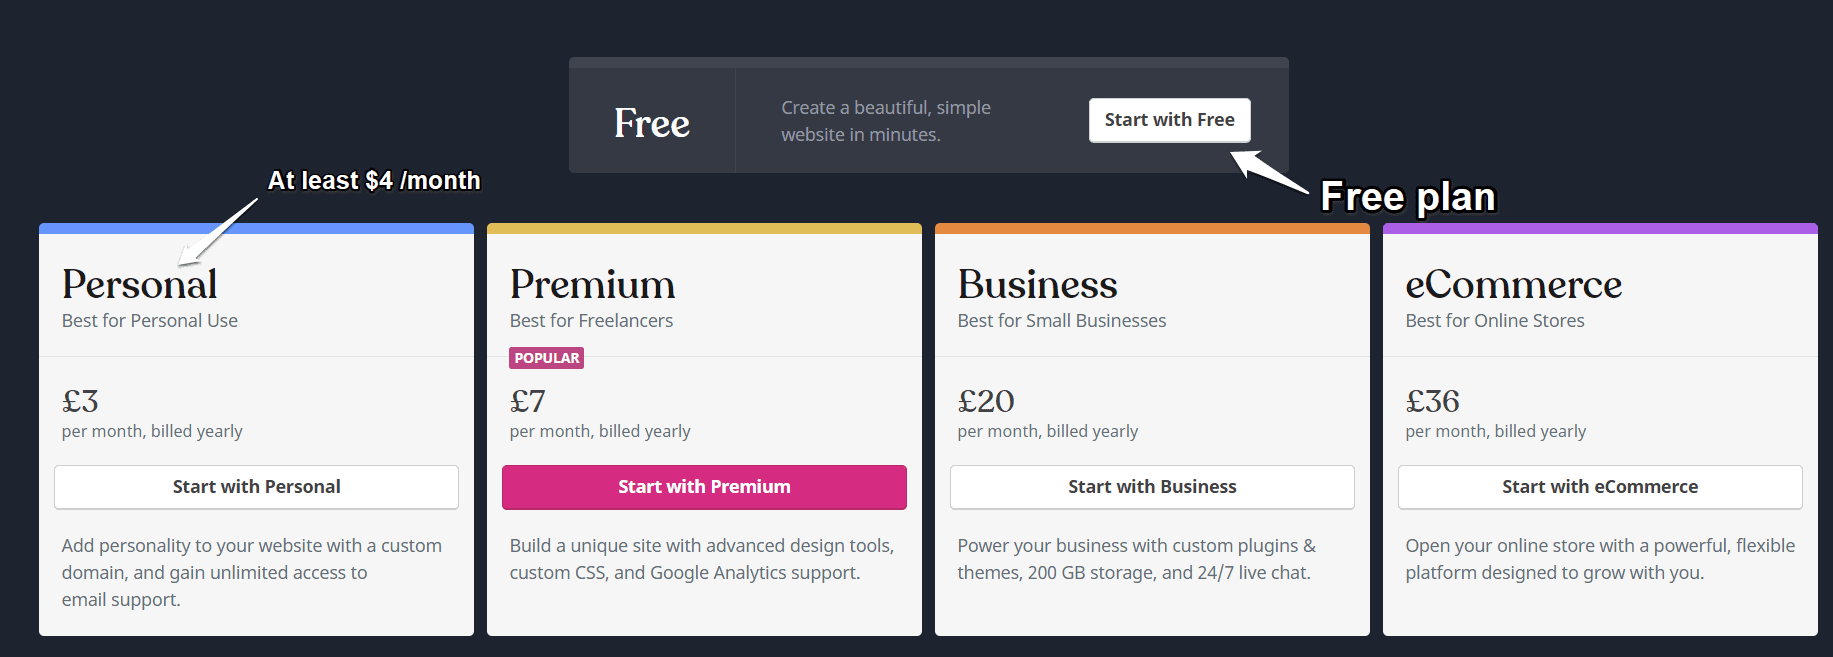This screenshot has width=1833, height=657.
Task: Click the POPULAR badge on Premium
Action: tap(546, 358)
